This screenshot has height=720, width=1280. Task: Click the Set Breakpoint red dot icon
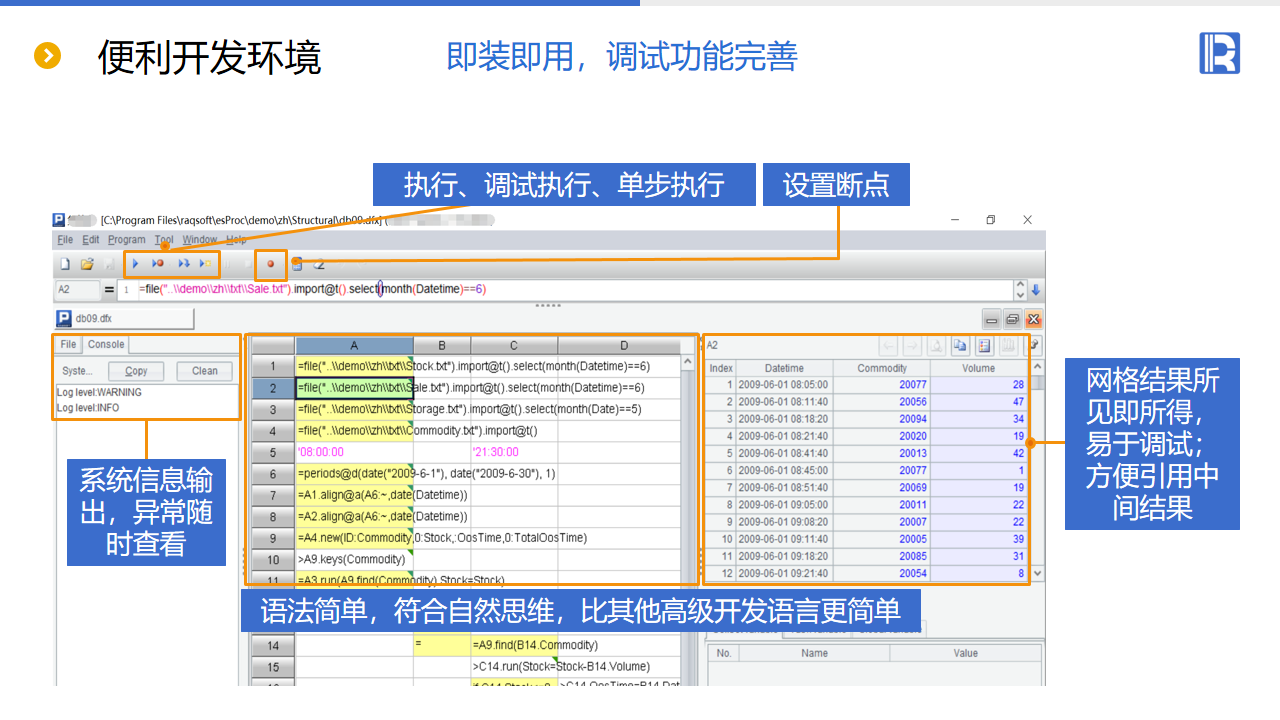270,264
